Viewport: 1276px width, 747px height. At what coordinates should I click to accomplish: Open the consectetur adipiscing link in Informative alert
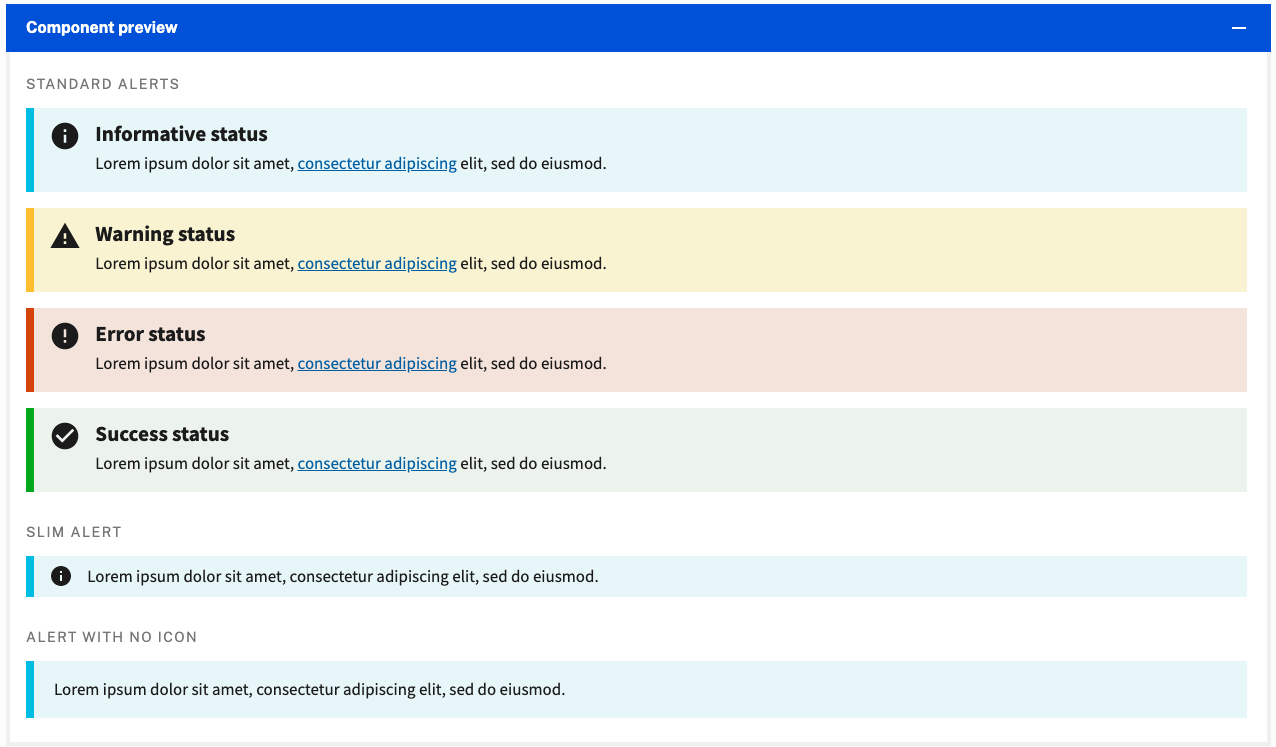[x=377, y=163]
